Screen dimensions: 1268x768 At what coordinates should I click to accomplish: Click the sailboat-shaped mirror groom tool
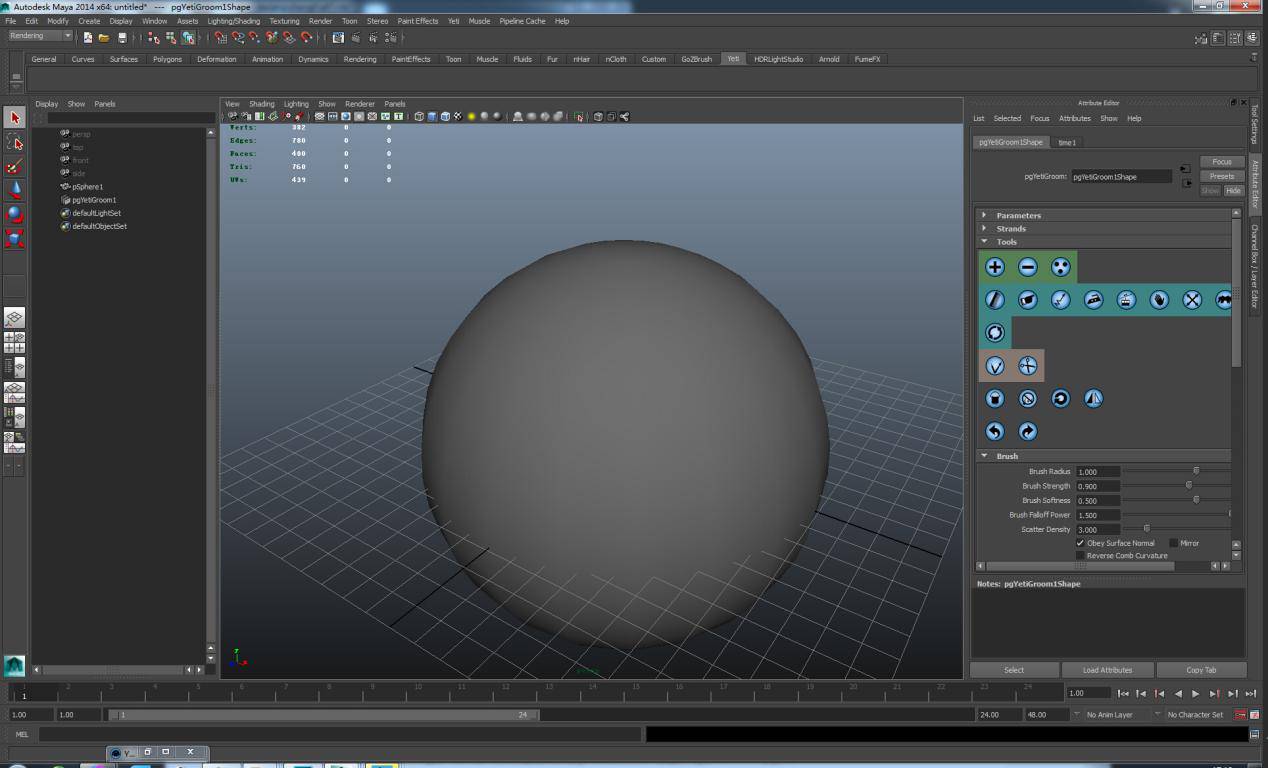(1093, 399)
